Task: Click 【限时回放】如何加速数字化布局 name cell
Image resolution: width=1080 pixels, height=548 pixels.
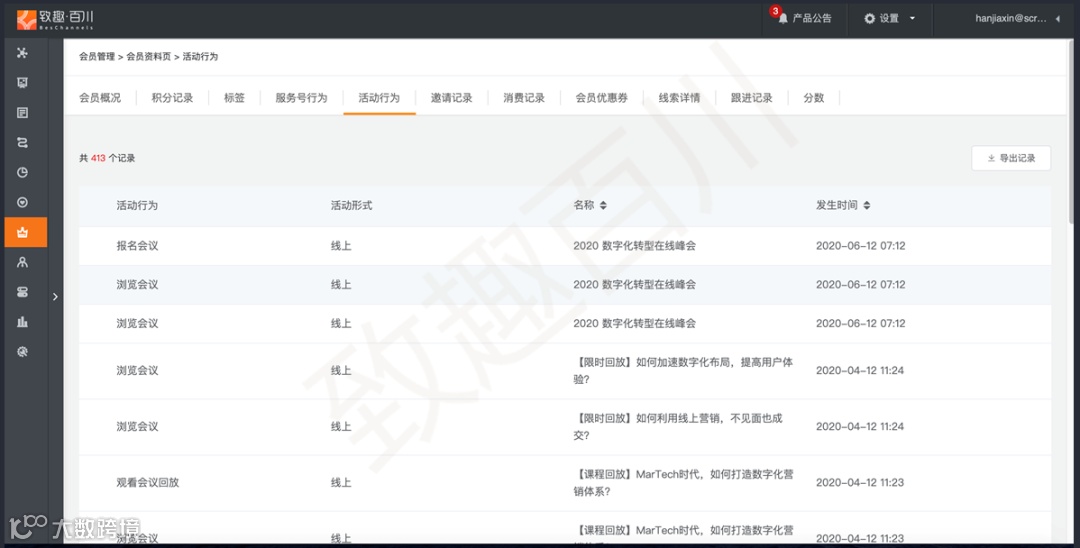Action: click(x=683, y=370)
